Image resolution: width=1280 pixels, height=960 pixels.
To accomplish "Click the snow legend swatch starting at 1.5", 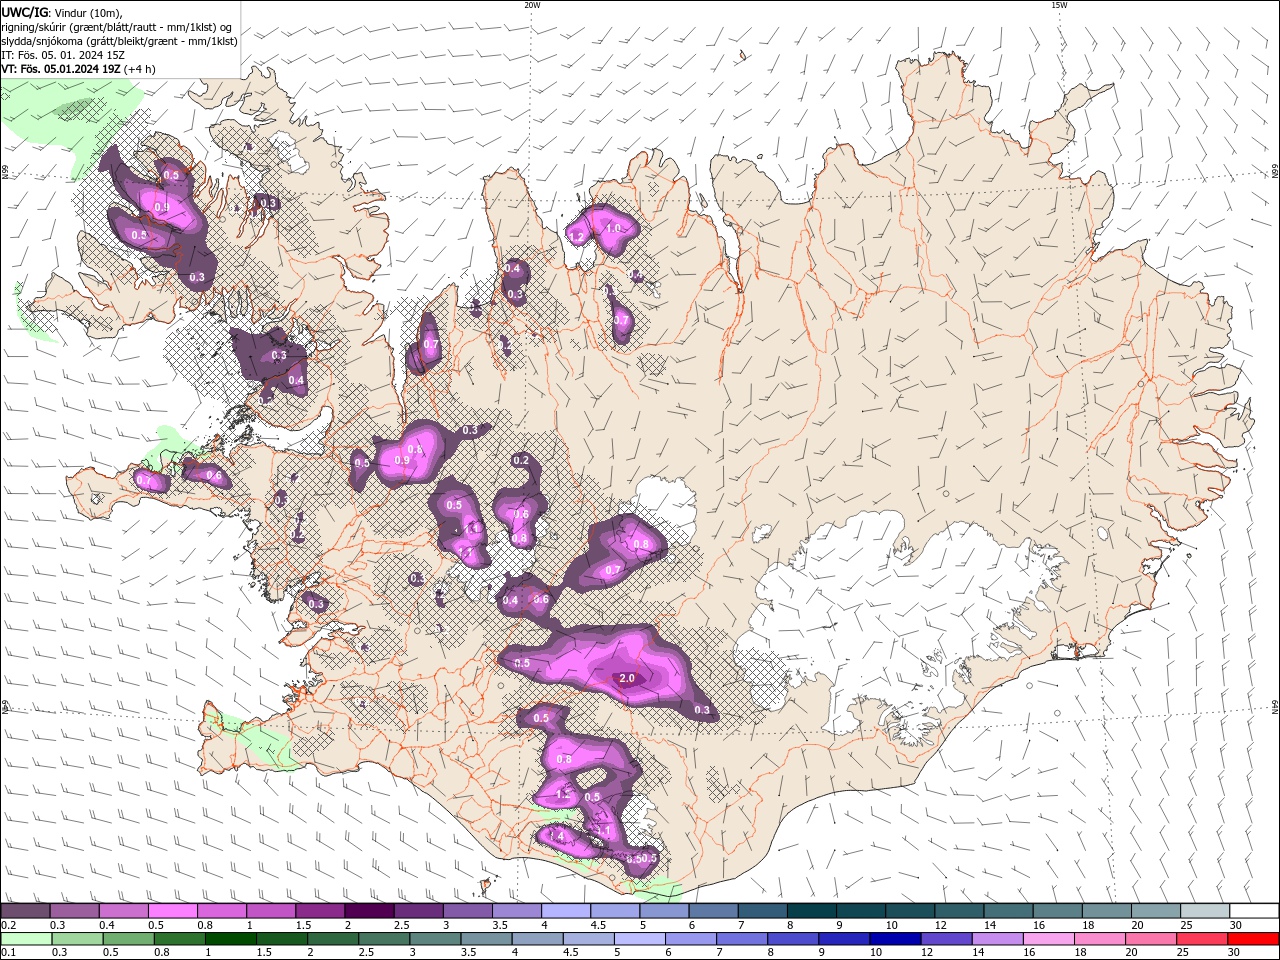I will tap(320, 911).
